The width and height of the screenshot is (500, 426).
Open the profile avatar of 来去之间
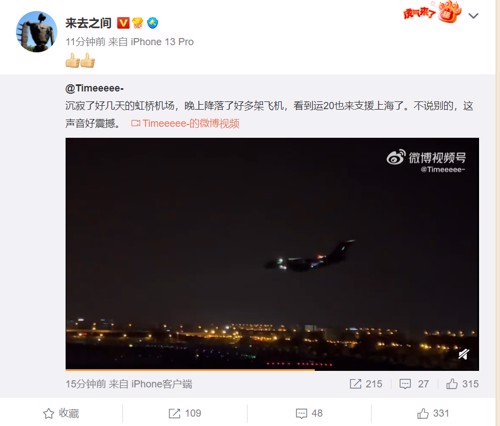pos(37,32)
